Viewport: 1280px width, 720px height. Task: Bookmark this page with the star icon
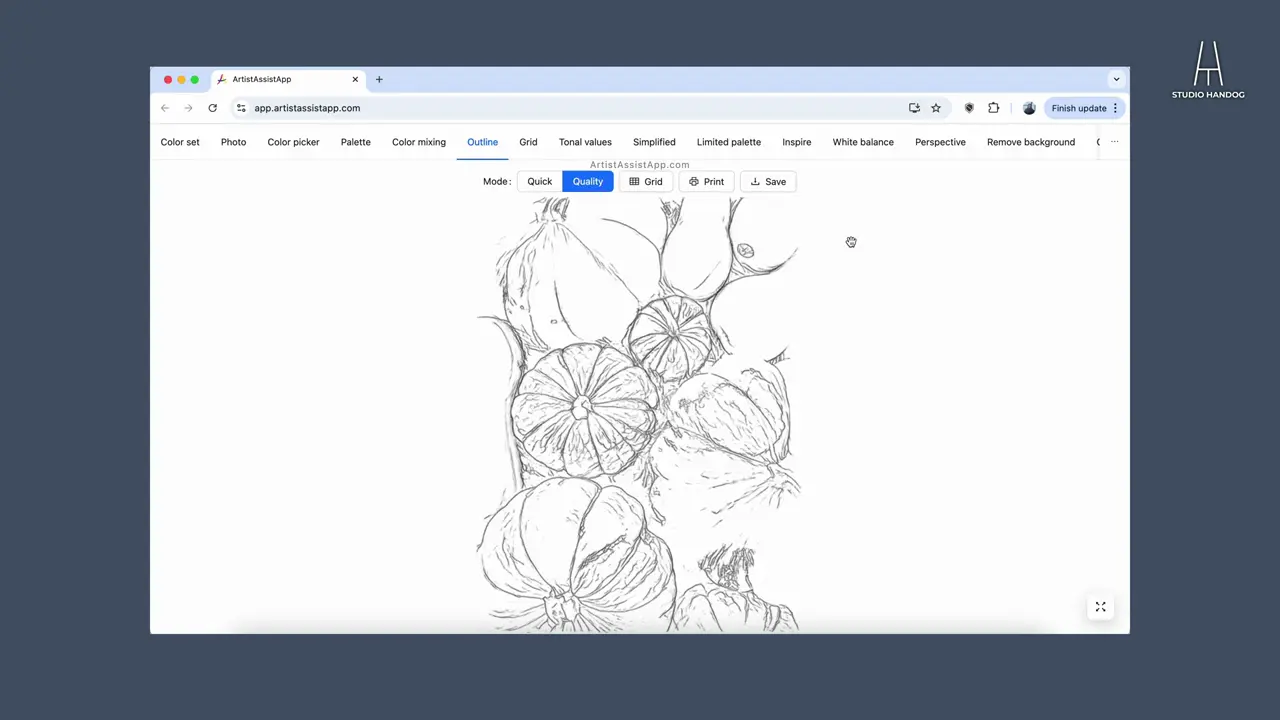[936, 108]
